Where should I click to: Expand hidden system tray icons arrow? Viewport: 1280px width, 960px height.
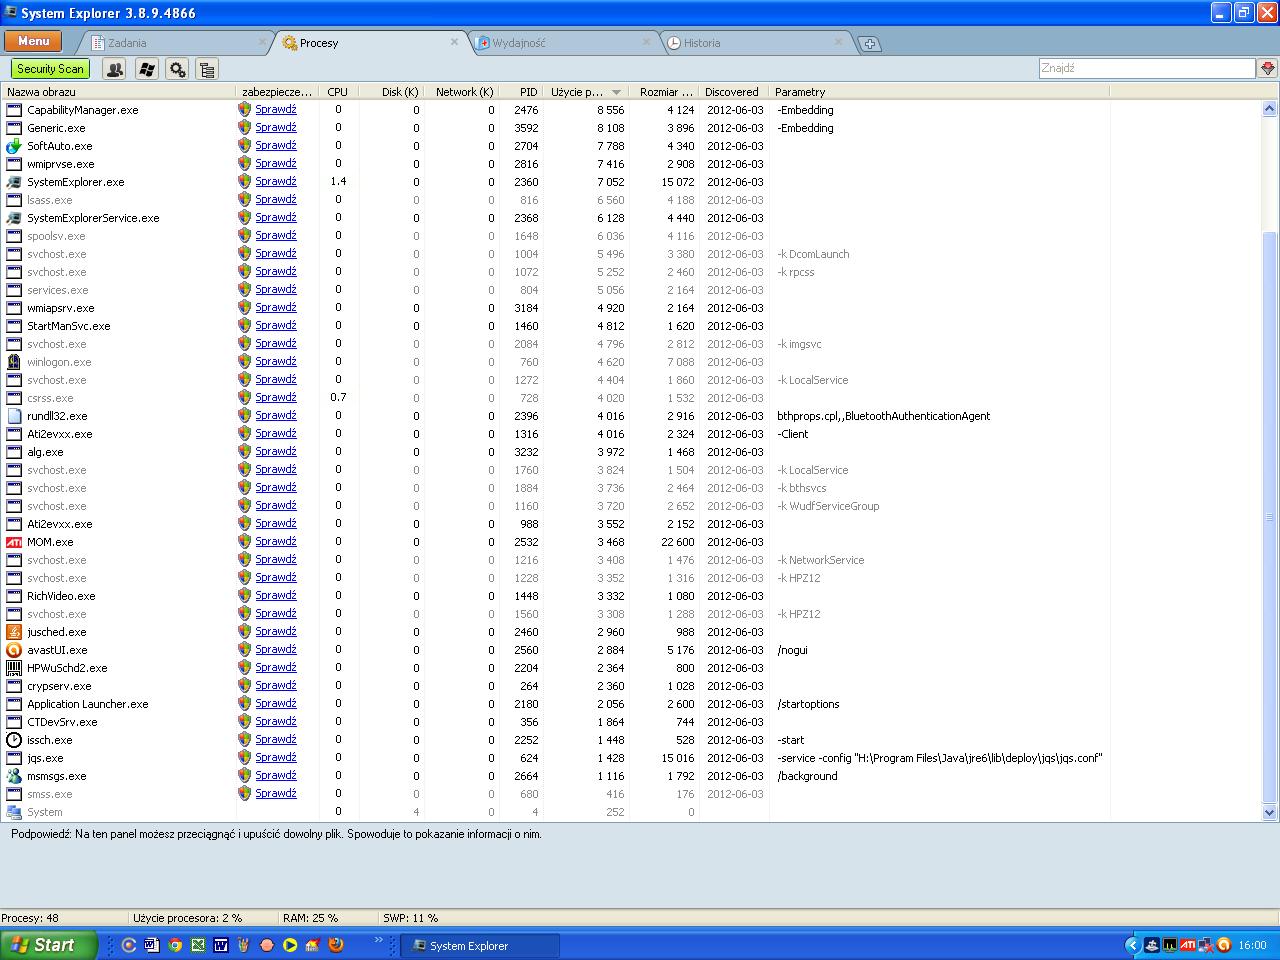[1132, 945]
